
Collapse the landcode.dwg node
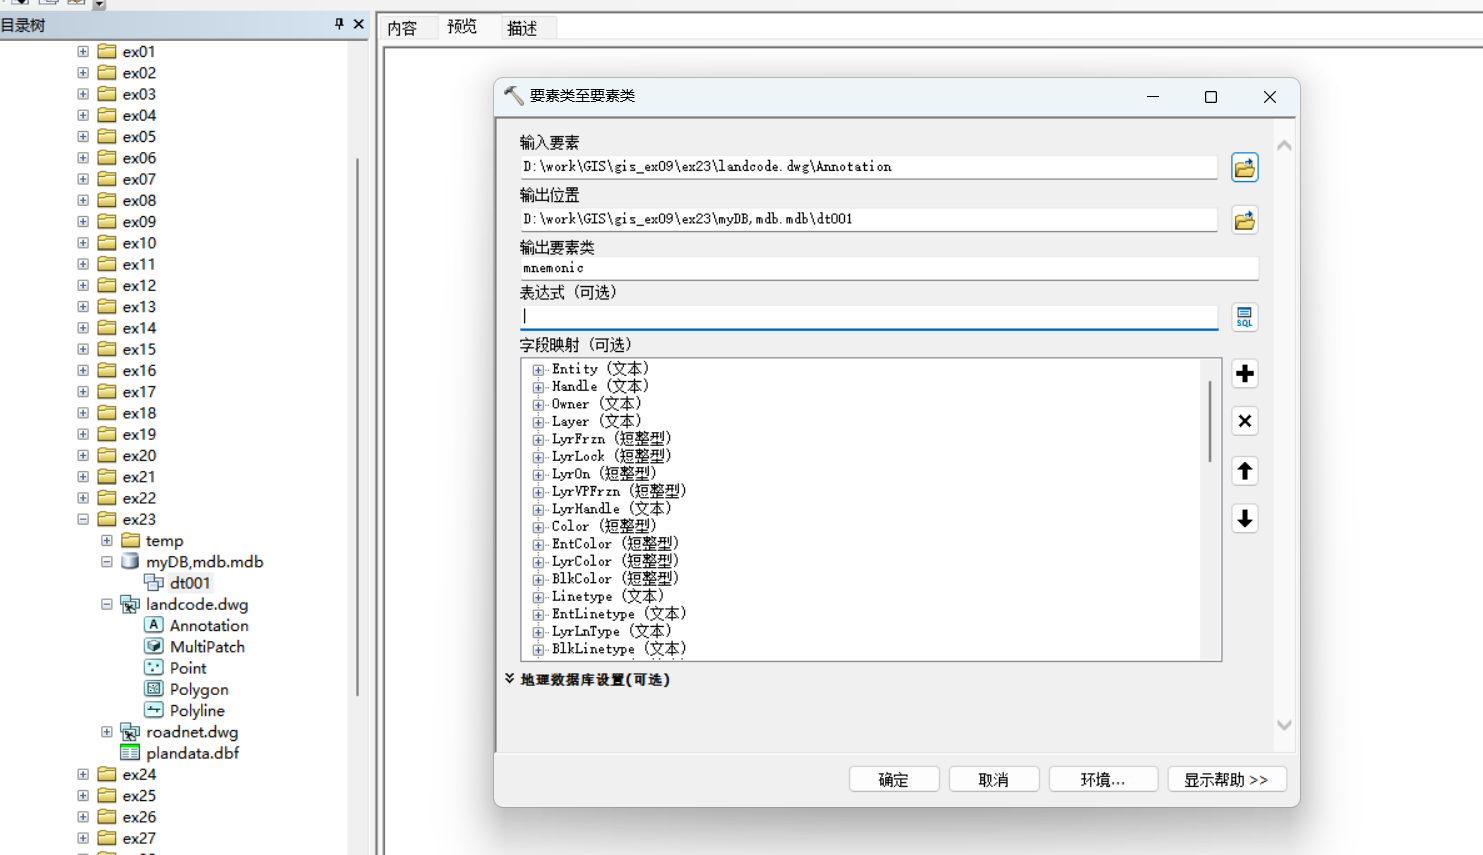click(x=107, y=604)
